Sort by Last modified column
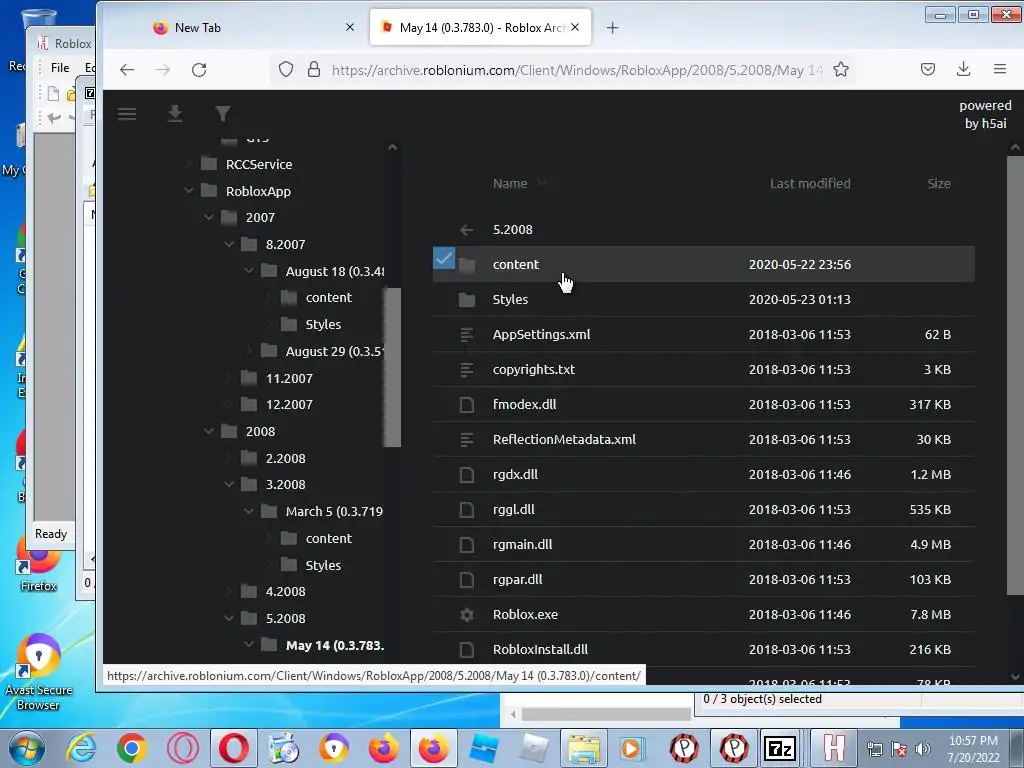 point(810,184)
